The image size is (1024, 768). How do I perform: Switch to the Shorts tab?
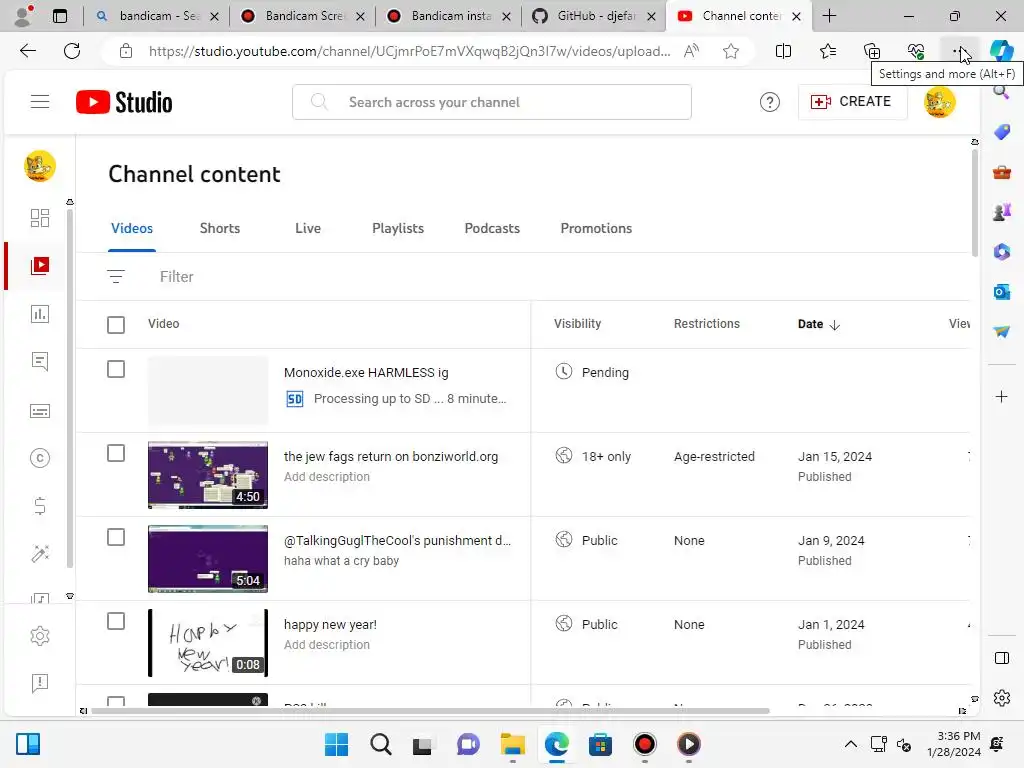point(219,229)
